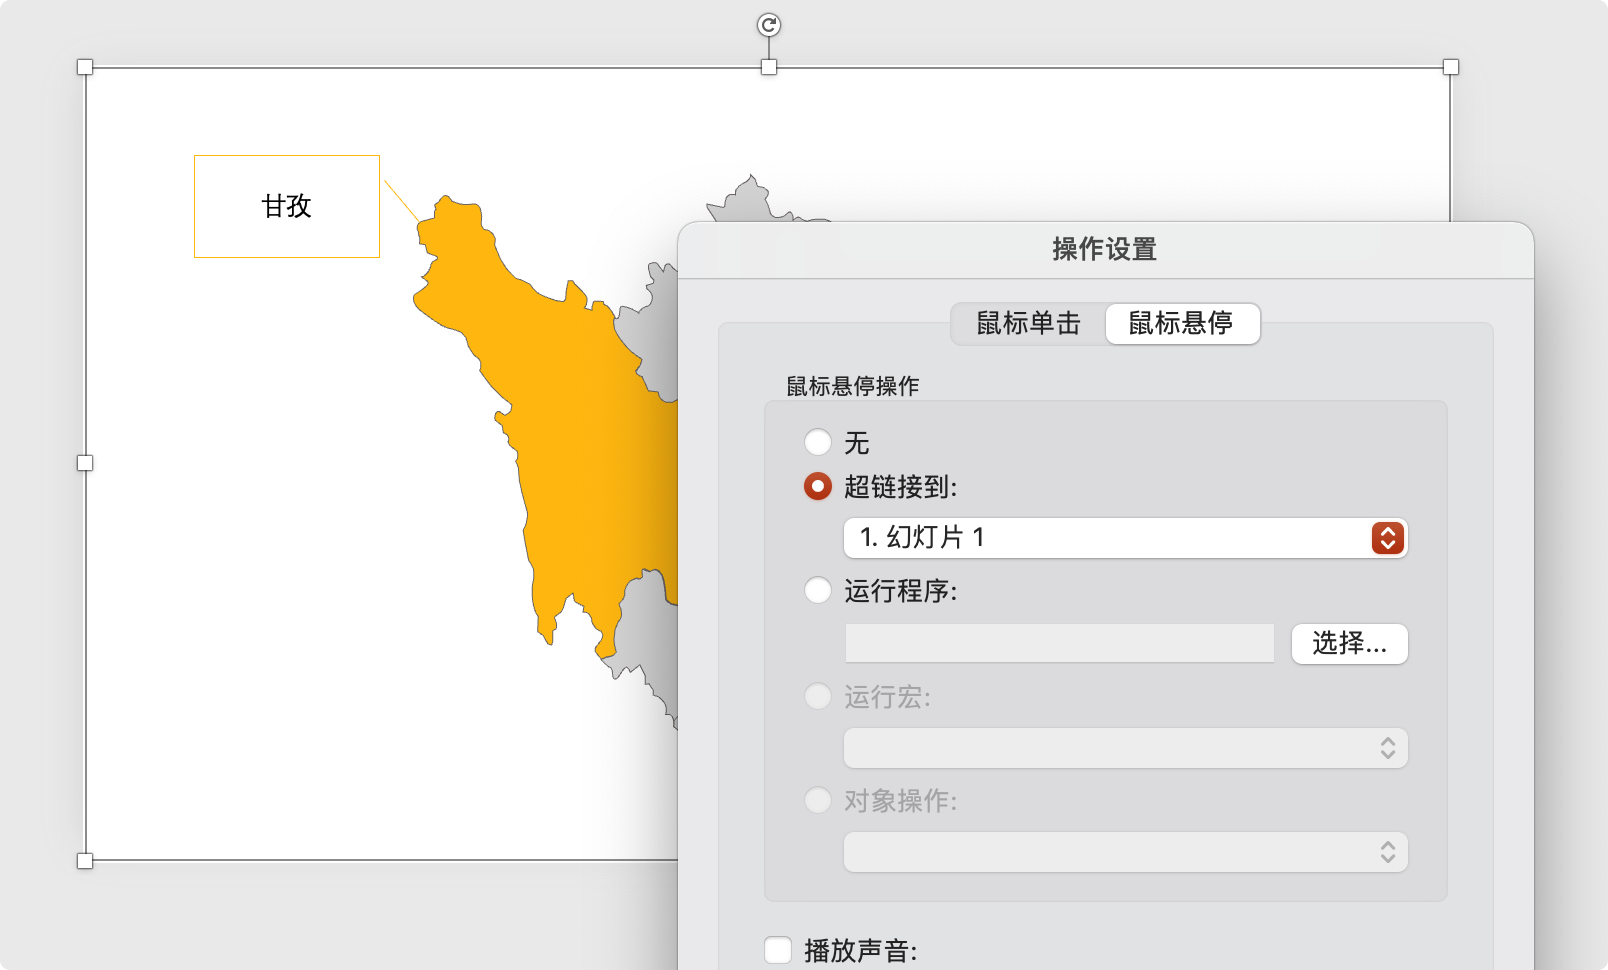Click the 甘孜 label text box
1608x970 pixels.
(287, 206)
